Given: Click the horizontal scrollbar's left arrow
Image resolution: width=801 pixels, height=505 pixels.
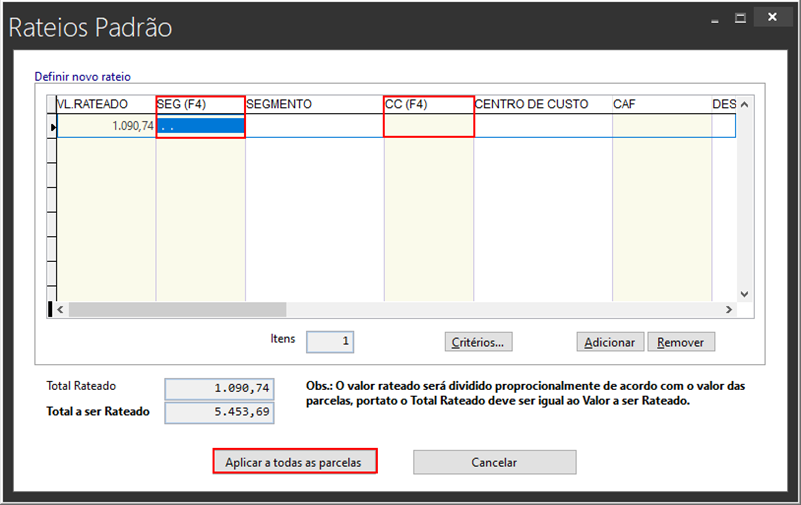Looking at the screenshot, I should pos(60,310).
